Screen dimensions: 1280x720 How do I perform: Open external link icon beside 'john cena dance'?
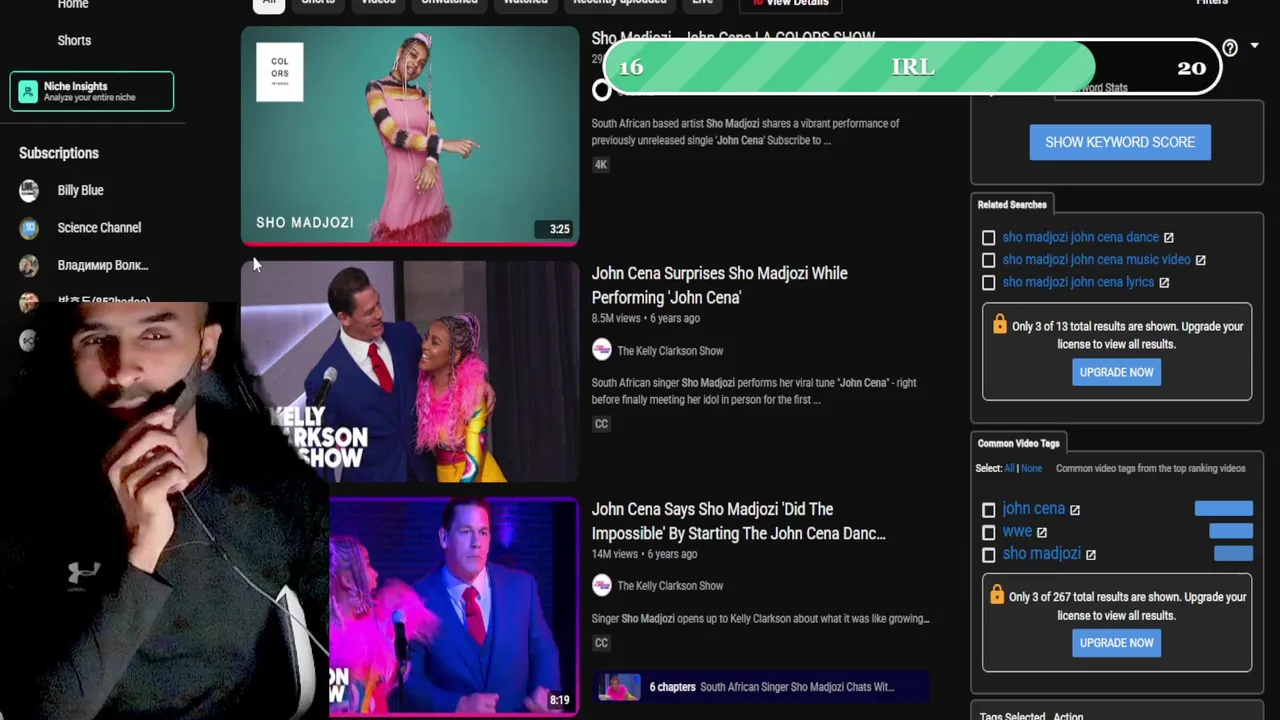pyautogui.click(x=1168, y=238)
